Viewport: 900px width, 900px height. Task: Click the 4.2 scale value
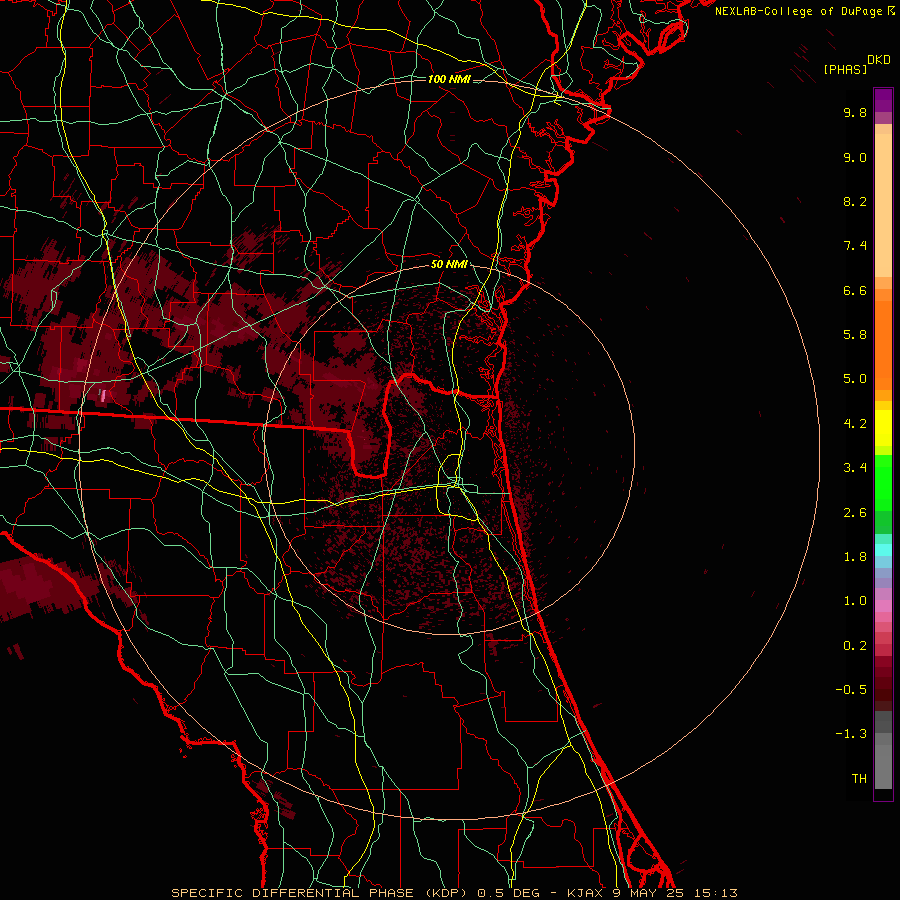pyautogui.click(x=855, y=424)
